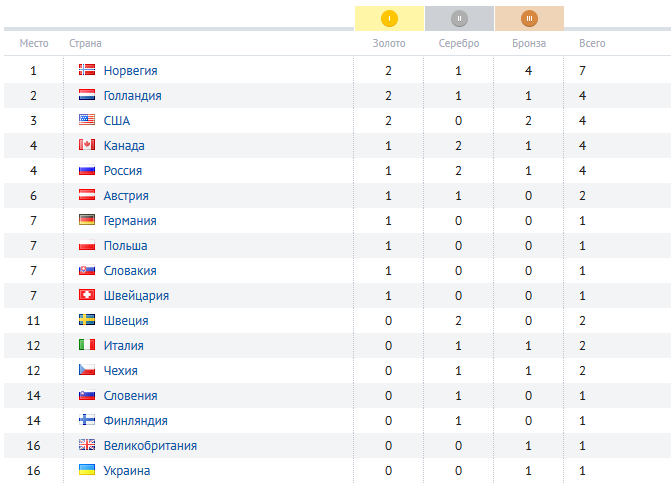The height and width of the screenshot is (497, 671).
Task: Open the Великобритания country link
Action: [150, 446]
